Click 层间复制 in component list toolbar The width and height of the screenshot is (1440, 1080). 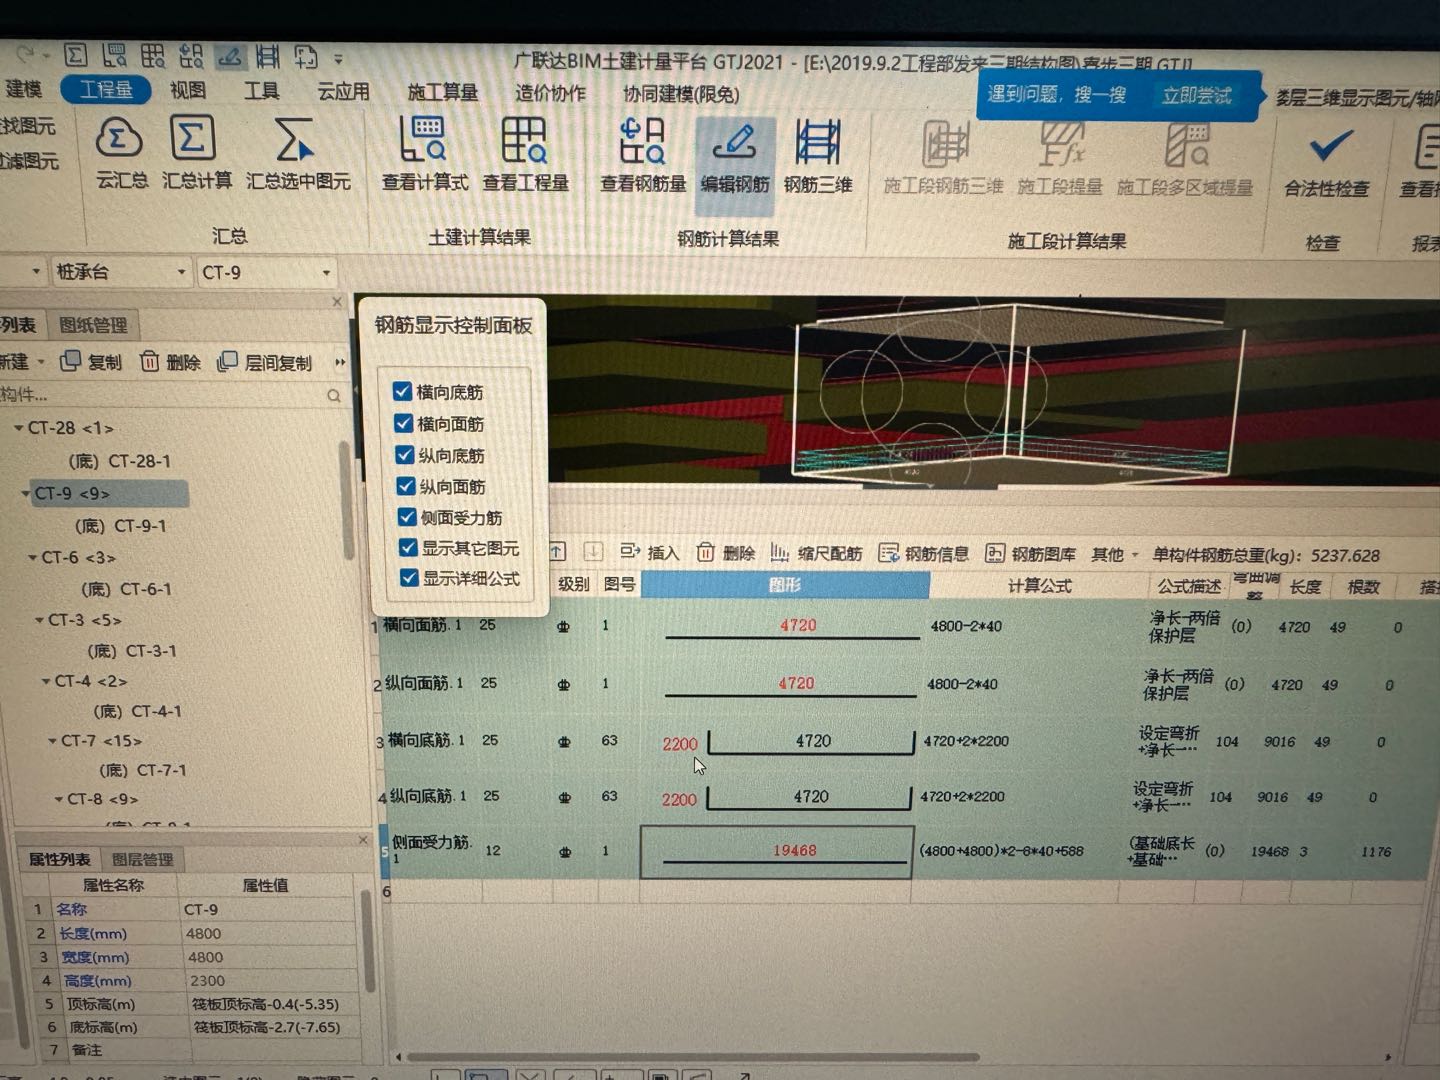point(265,362)
